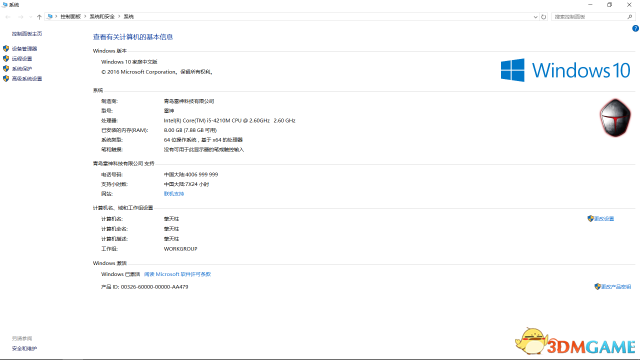Image resolution: width=640 pixels, height=360 pixels.
Task: Click the magnifier icon in the search box
Action: 630,17
